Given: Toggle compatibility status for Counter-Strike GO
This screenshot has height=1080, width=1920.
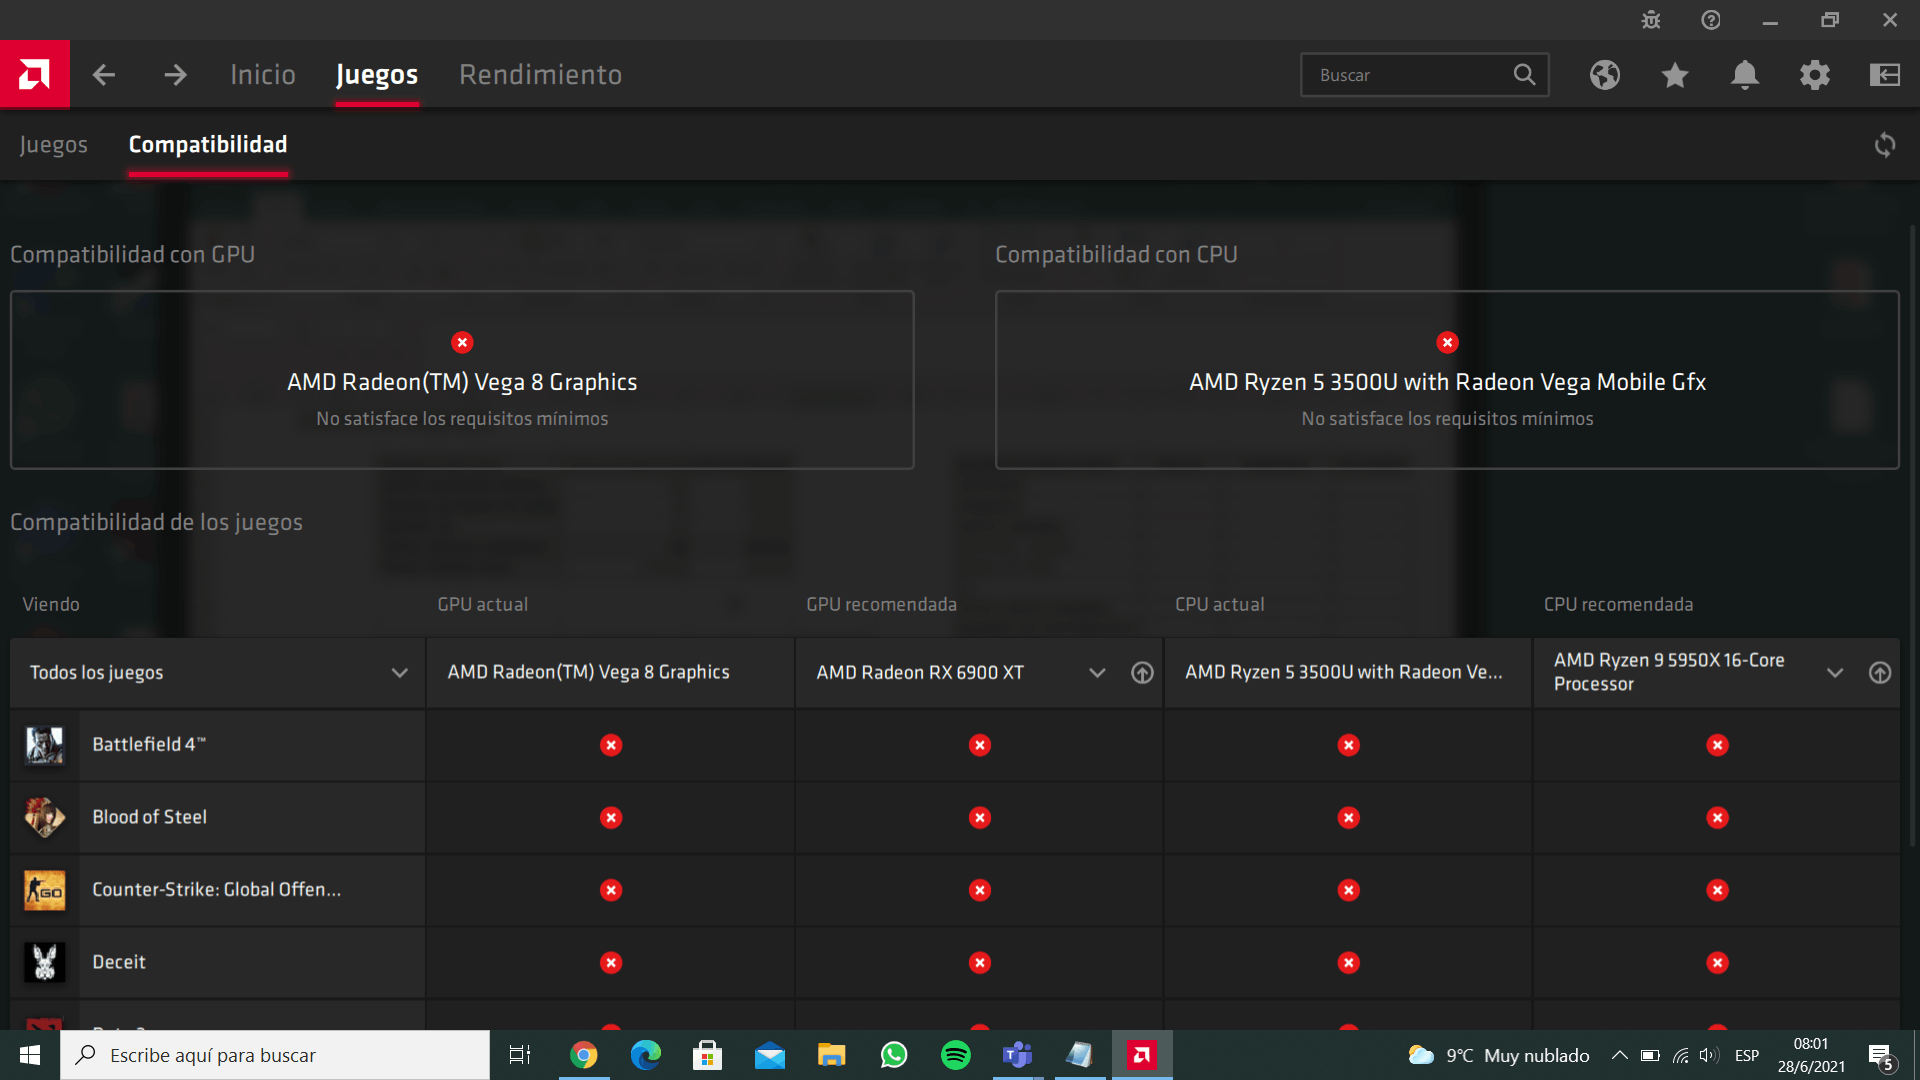Looking at the screenshot, I should [x=609, y=890].
